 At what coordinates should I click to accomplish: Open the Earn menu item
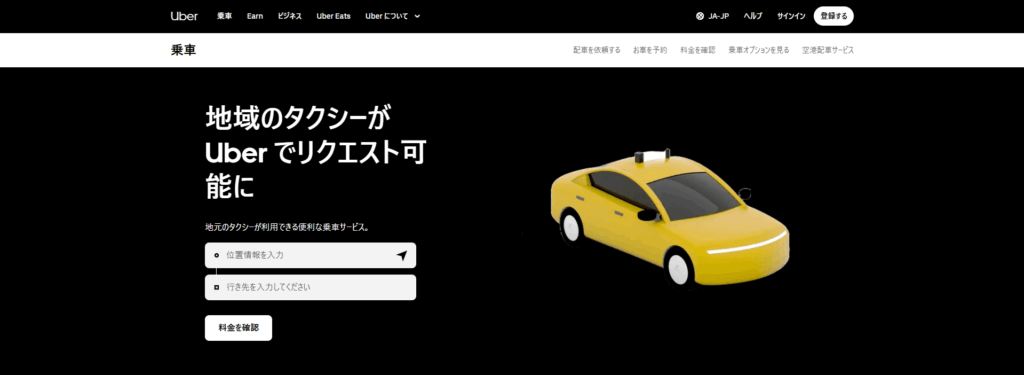click(255, 16)
